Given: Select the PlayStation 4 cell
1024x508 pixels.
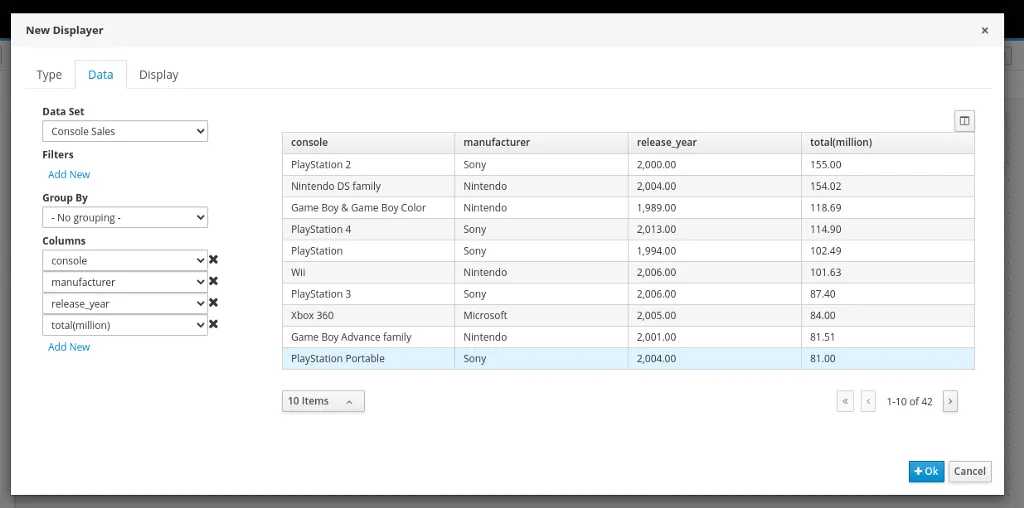Looking at the screenshot, I should [368, 229].
